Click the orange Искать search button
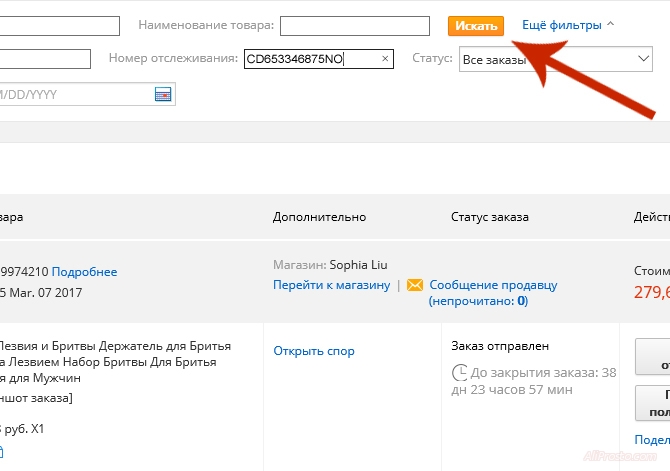This screenshot has width=670, height=471. (475, 25)
